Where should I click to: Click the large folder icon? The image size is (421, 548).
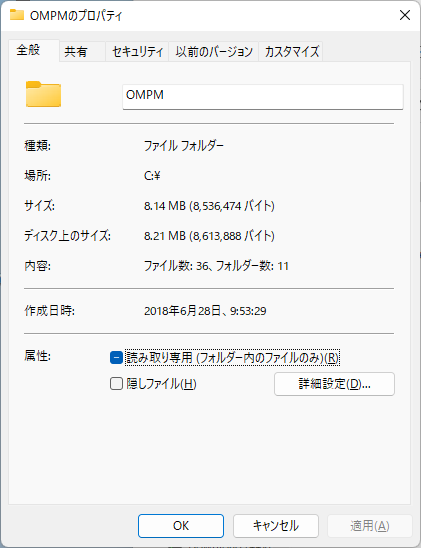coord(43,94)
